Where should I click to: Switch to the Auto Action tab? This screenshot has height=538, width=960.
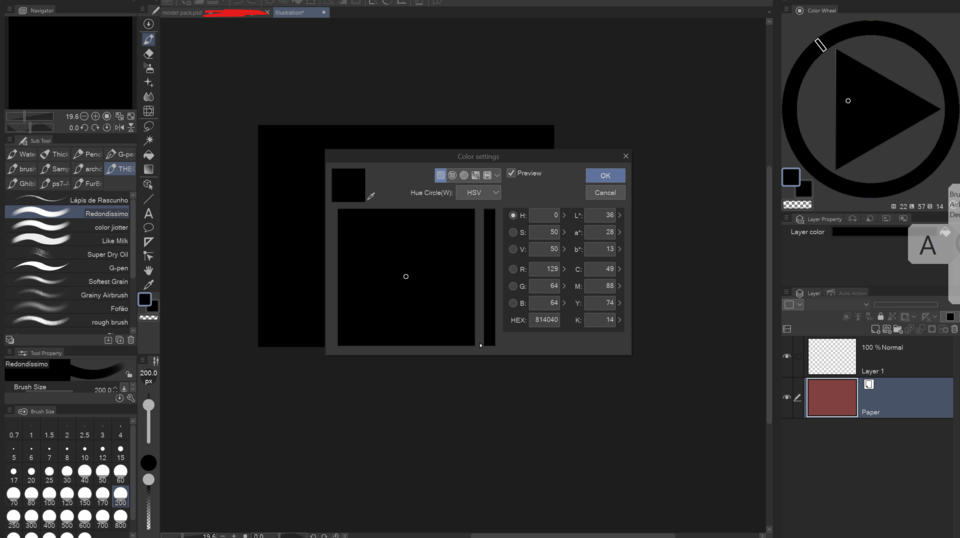[x=853, y=293]
